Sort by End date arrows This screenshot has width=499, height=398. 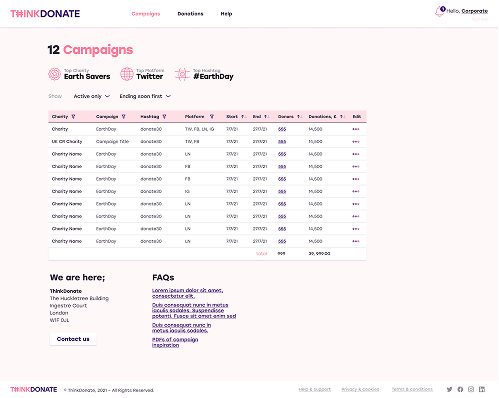tap(267, 117)
